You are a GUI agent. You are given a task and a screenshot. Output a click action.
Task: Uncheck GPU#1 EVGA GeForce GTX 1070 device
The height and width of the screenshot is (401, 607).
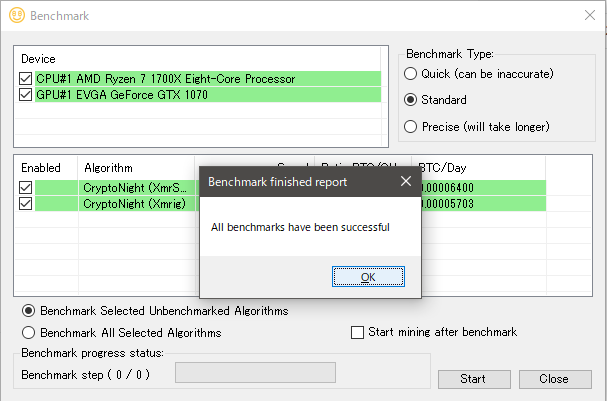point(26,95)
